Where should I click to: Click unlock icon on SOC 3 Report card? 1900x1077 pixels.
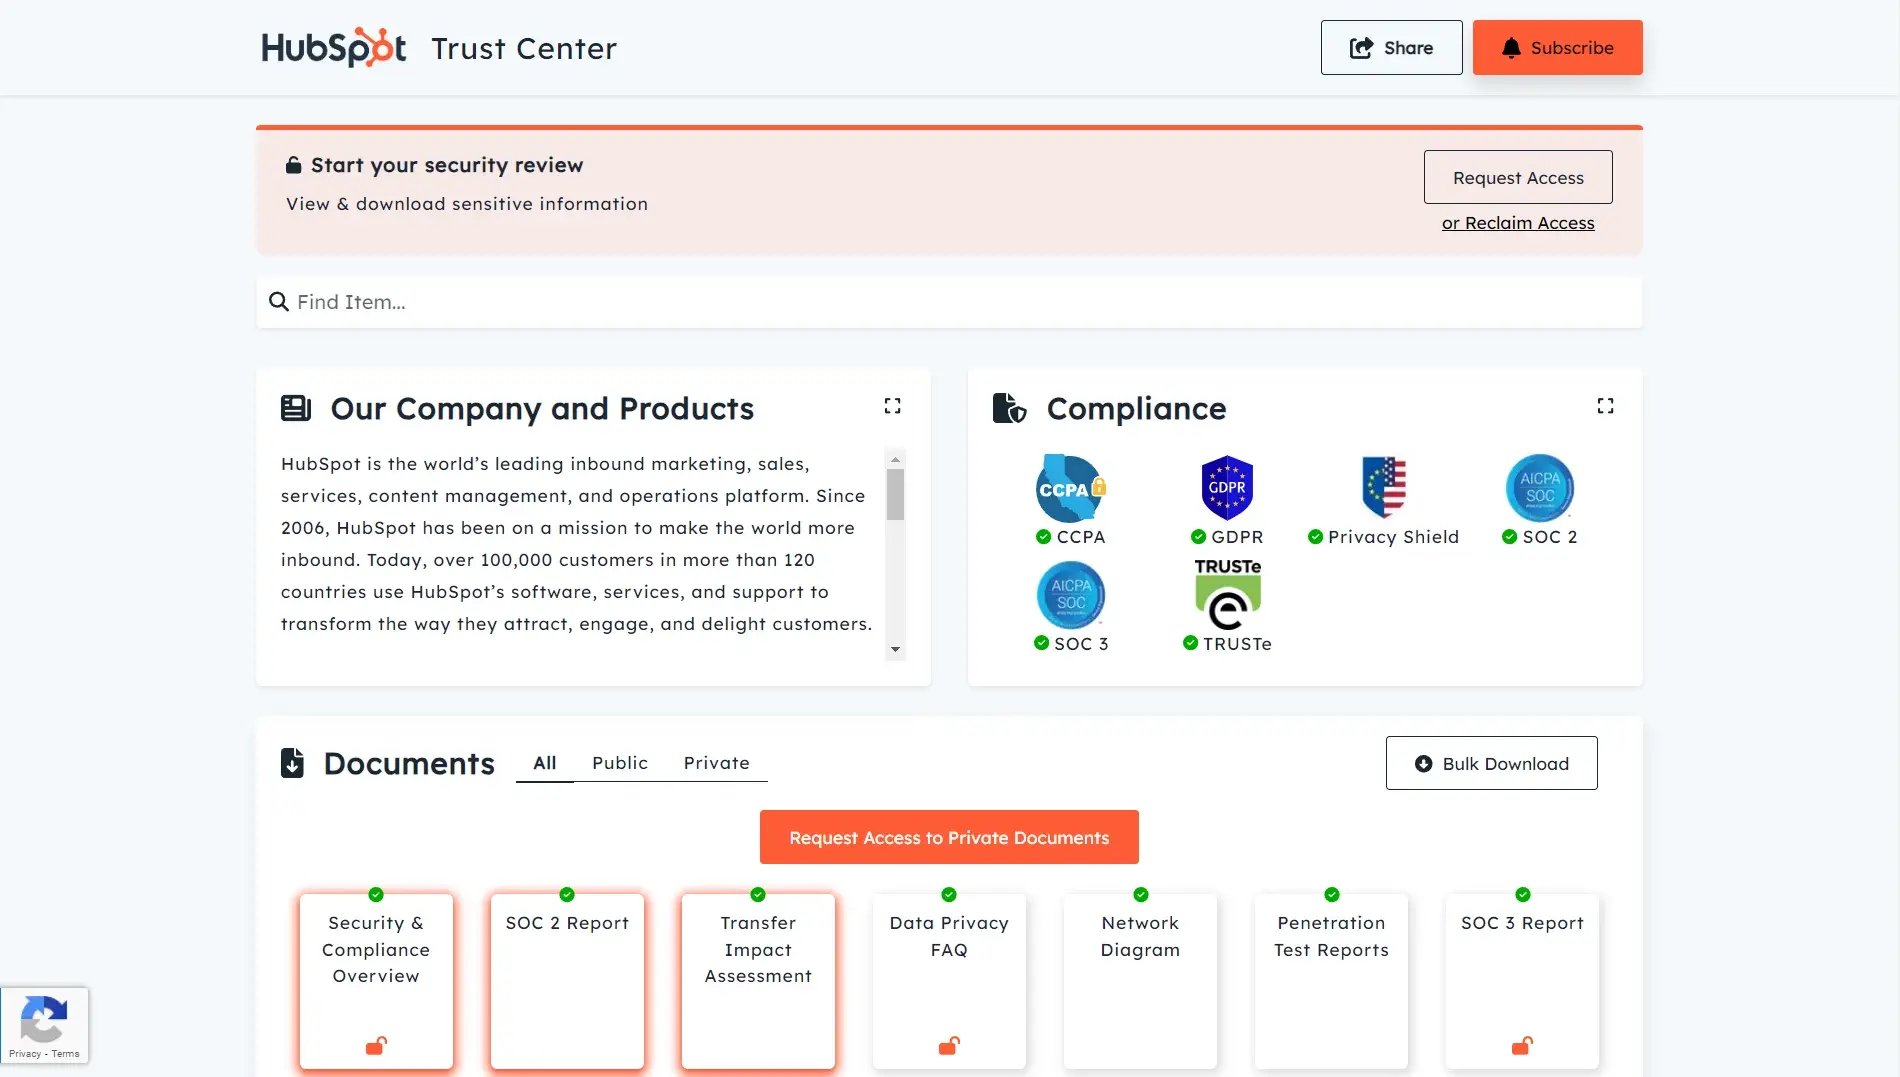pos(1522,1046)
